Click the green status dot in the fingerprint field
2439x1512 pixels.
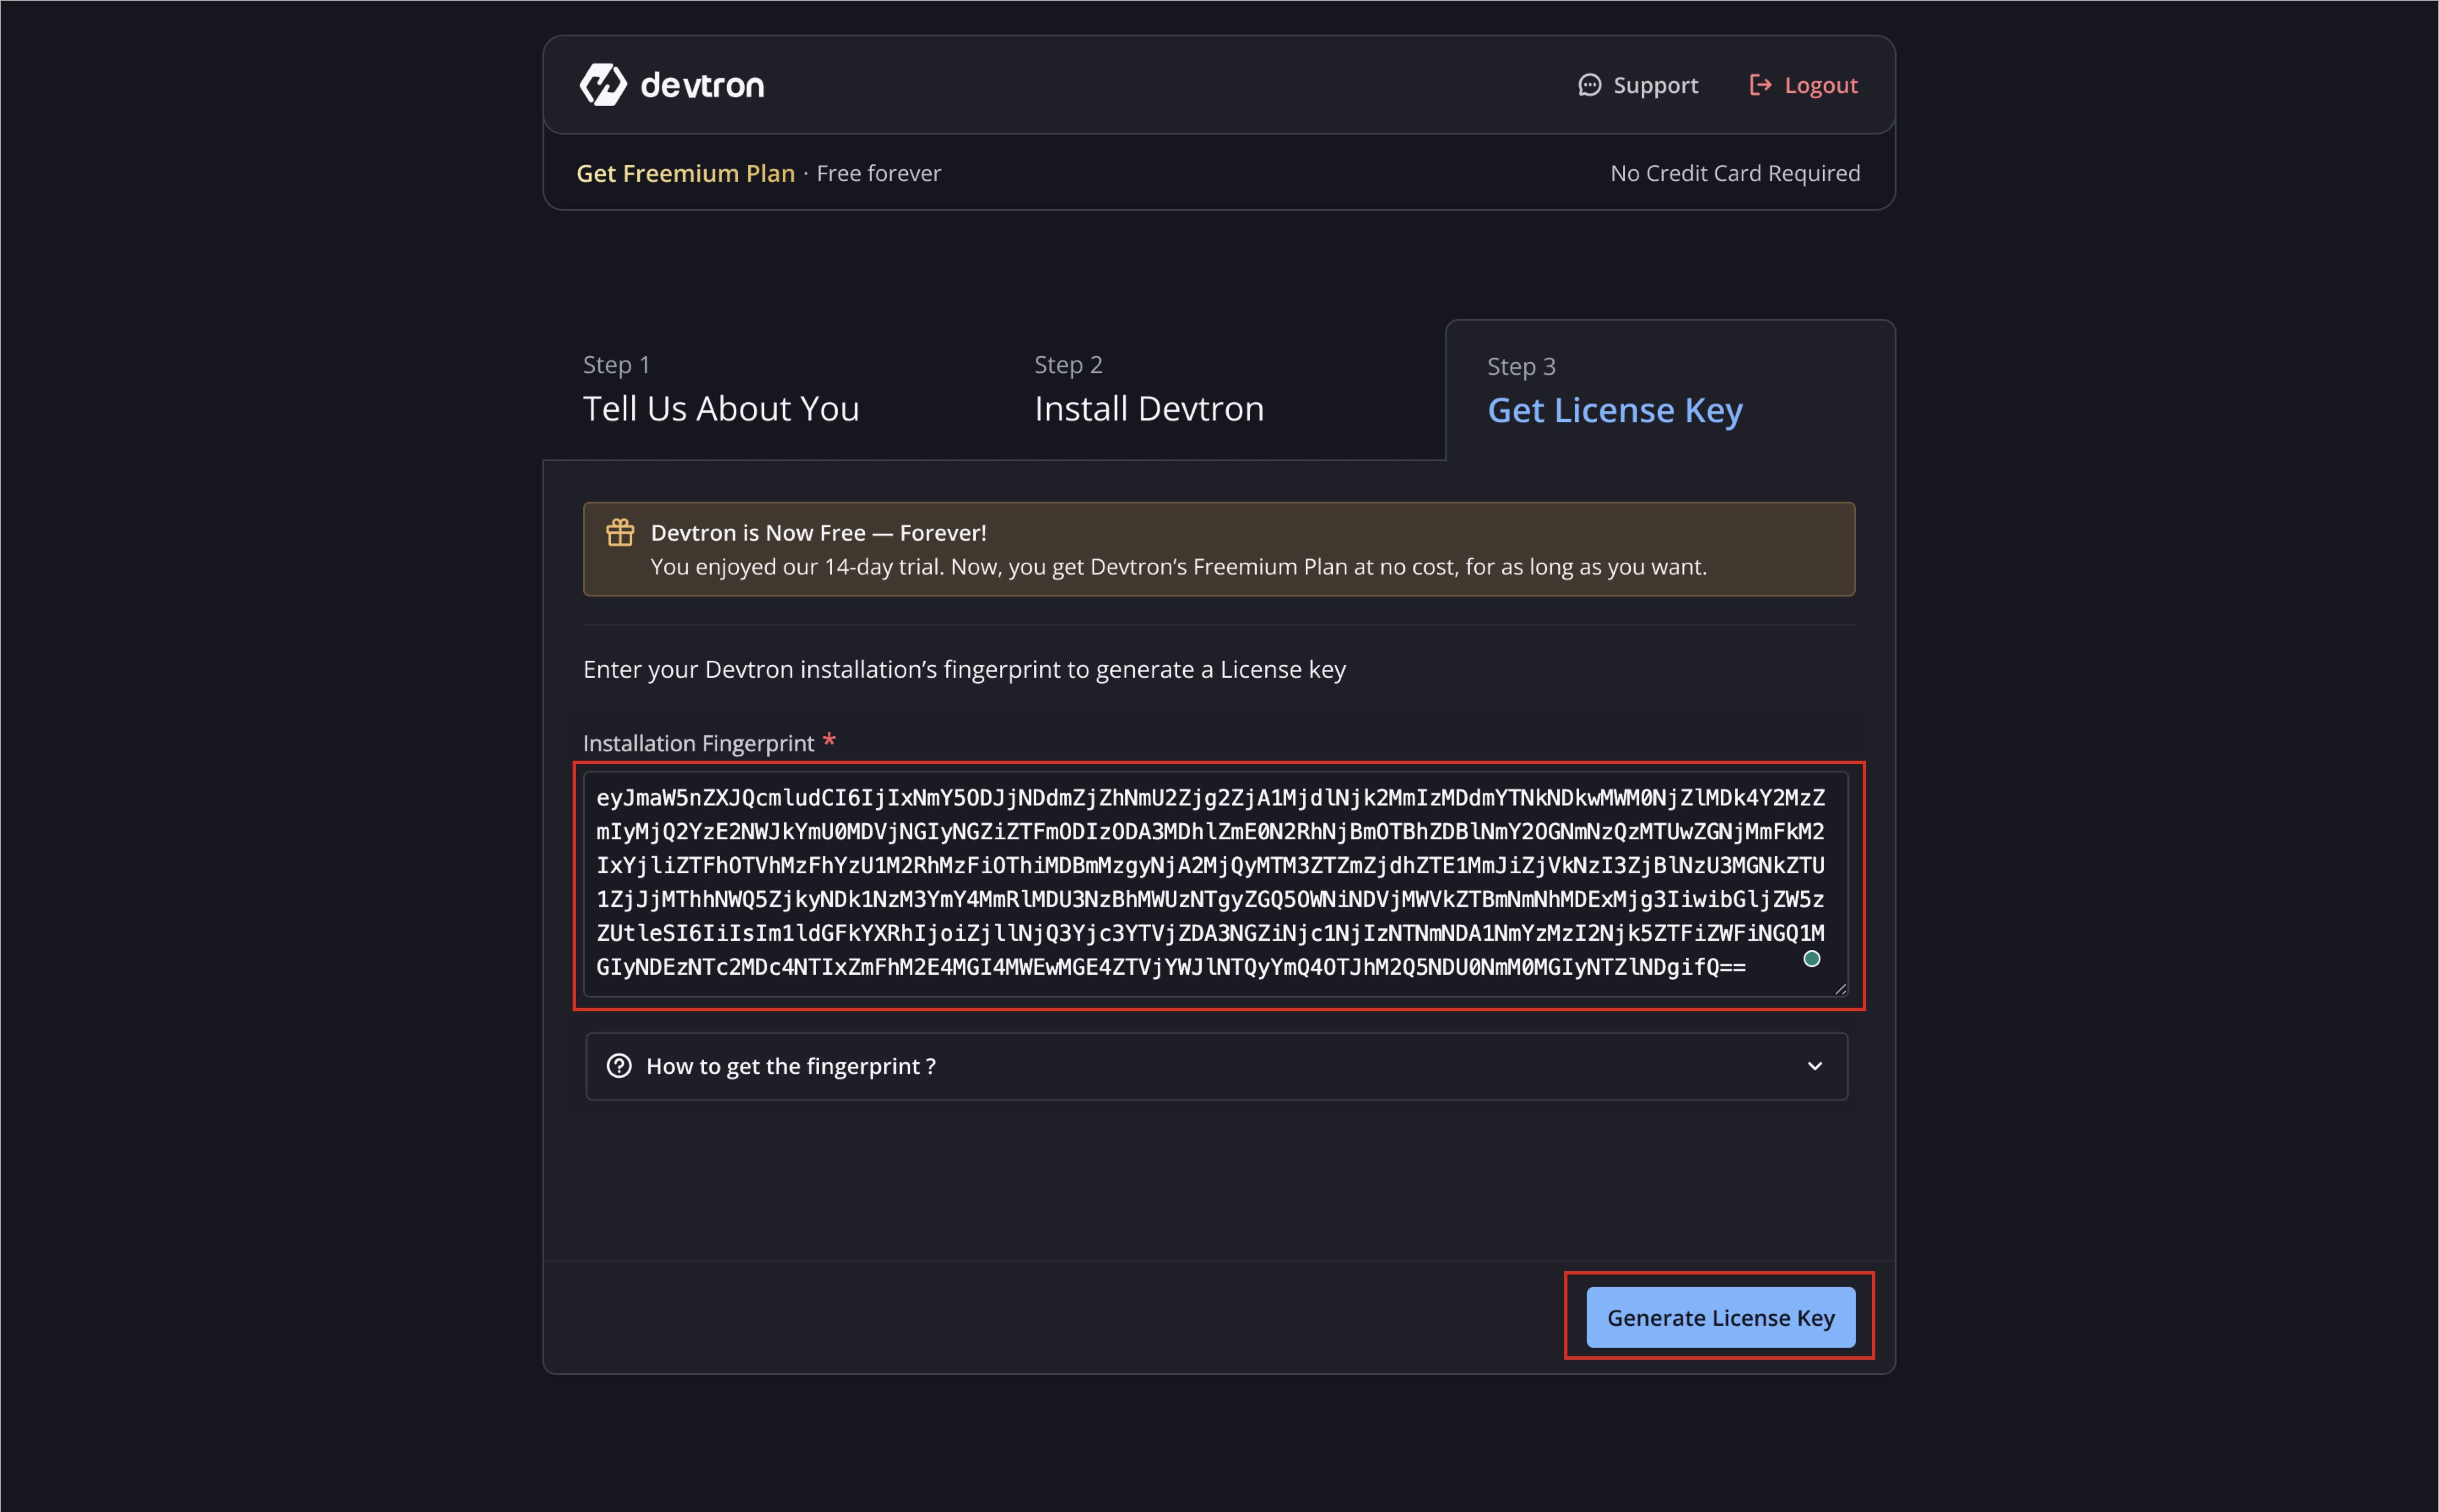tap(1811, 959)
